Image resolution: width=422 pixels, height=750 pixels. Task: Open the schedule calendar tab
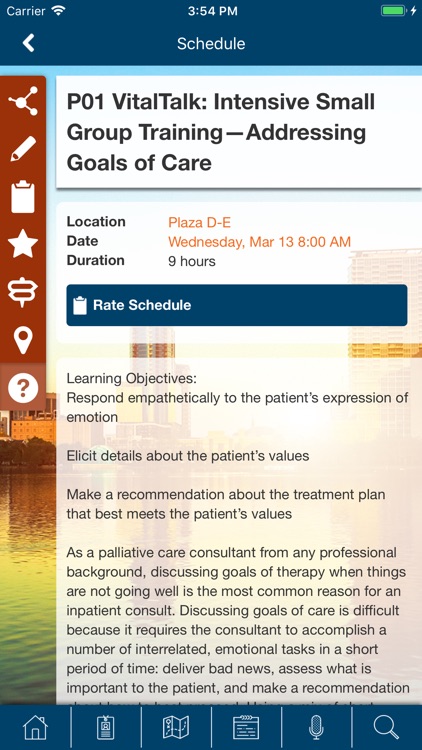pyautogui.click(x=246, y=728)
